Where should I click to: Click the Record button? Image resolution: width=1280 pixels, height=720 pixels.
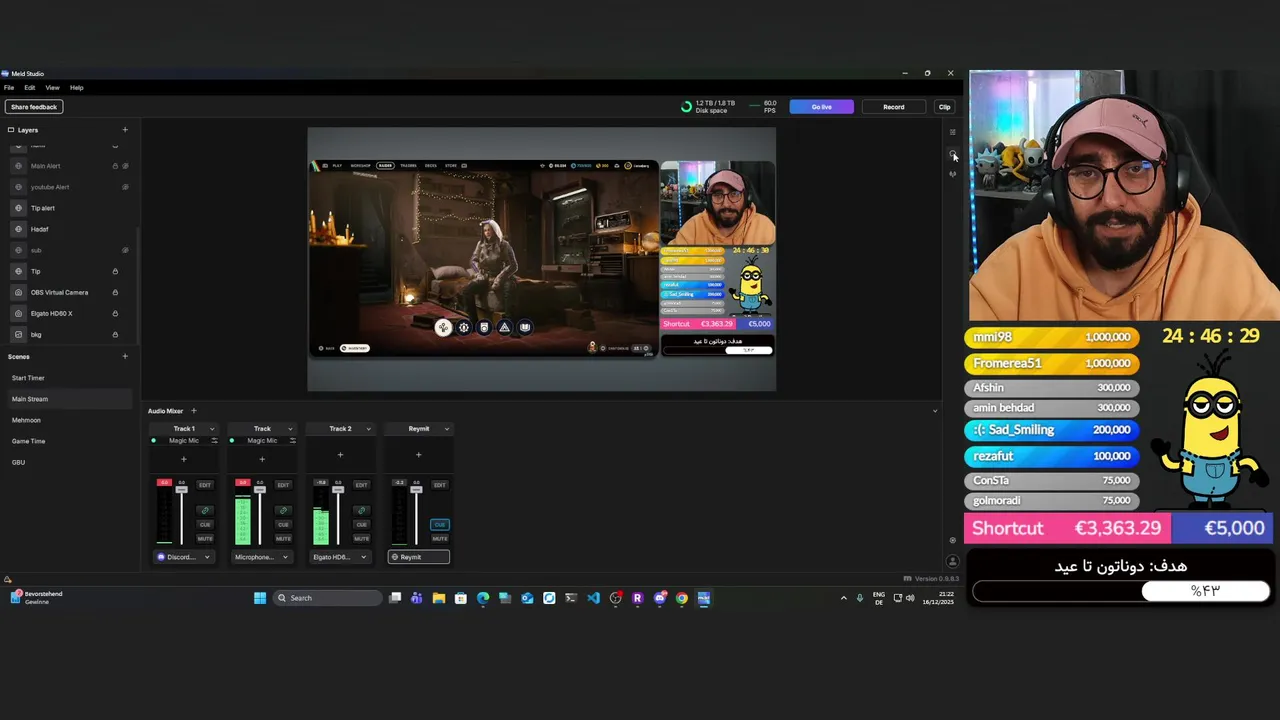(893, 107)
